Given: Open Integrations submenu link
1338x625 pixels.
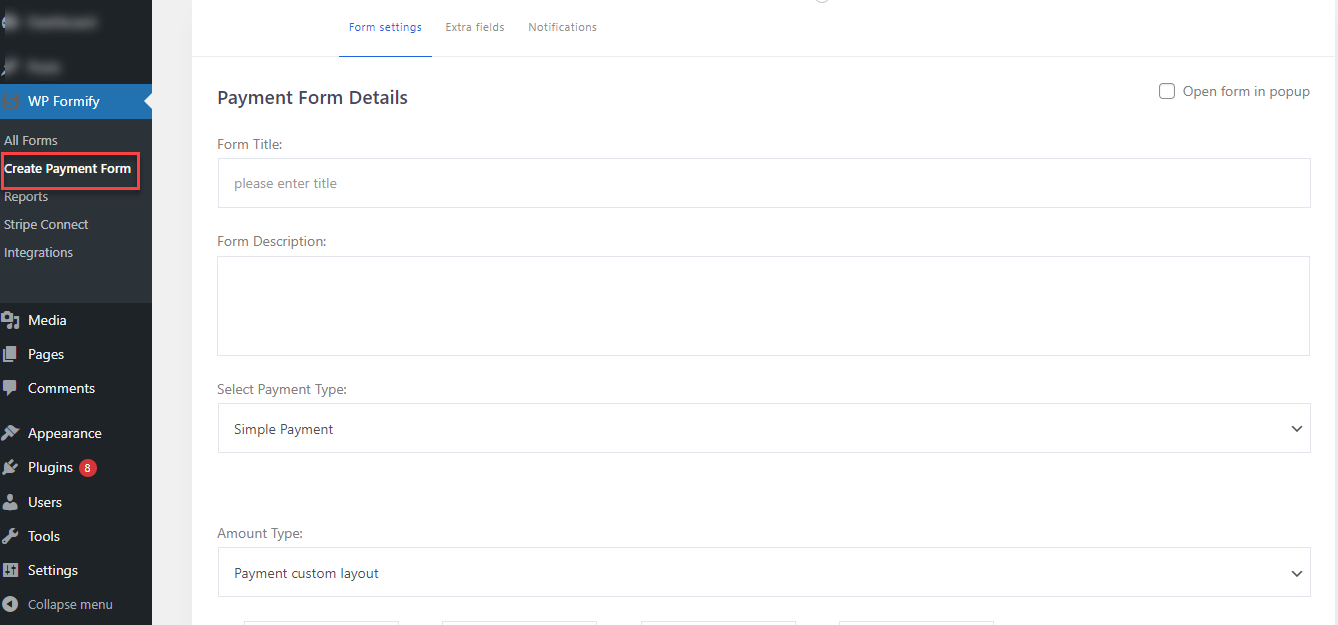Looking at the screenshot, I should pos(38,252).
